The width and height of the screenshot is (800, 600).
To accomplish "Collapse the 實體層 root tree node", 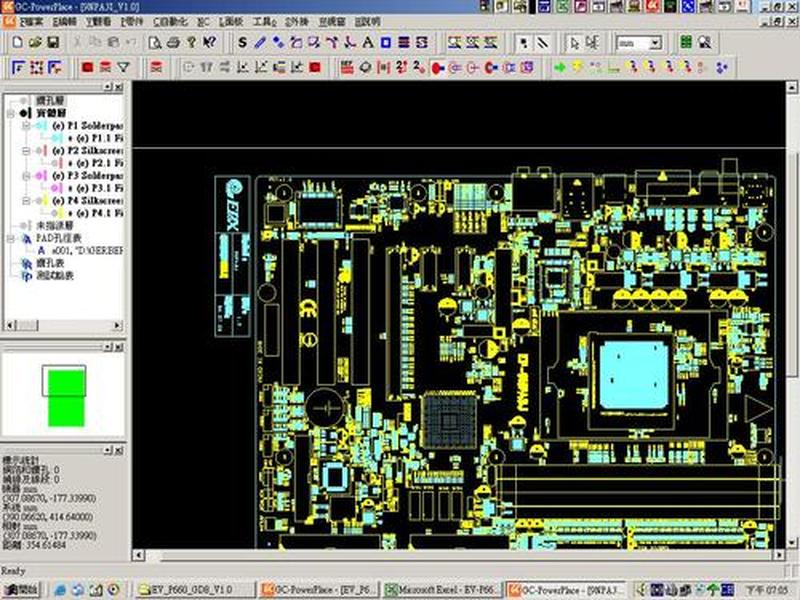I will pos(11,113).
